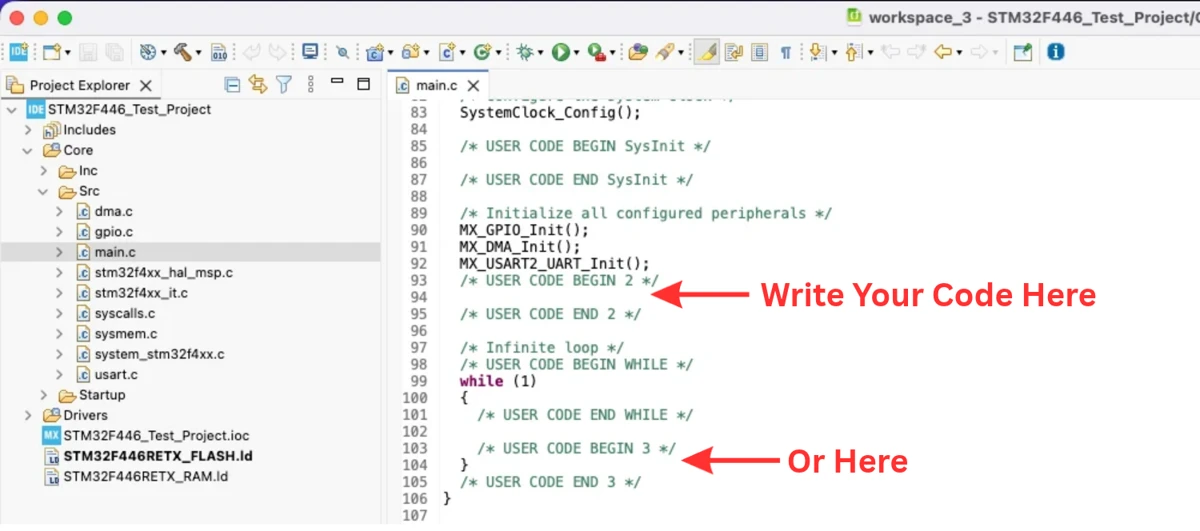
Task: Click the build configuration gear icon
Action: (x=148, y=52)
